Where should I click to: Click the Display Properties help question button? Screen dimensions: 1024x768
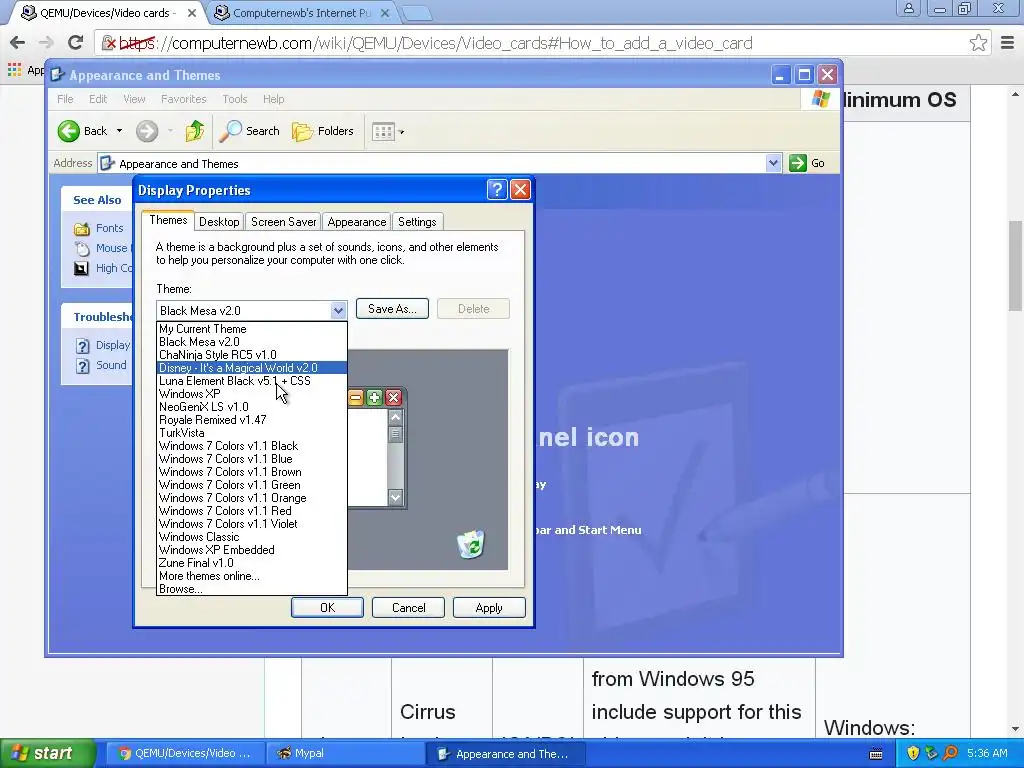[x=497, y=190]
